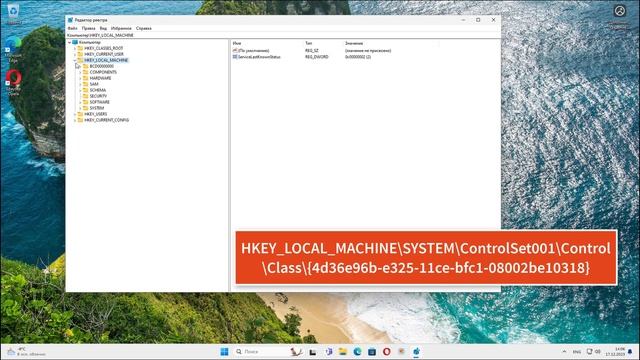640x360 pixels.
Task: Expand the HARDWARE key arrow
Action: tap(80, 78)
